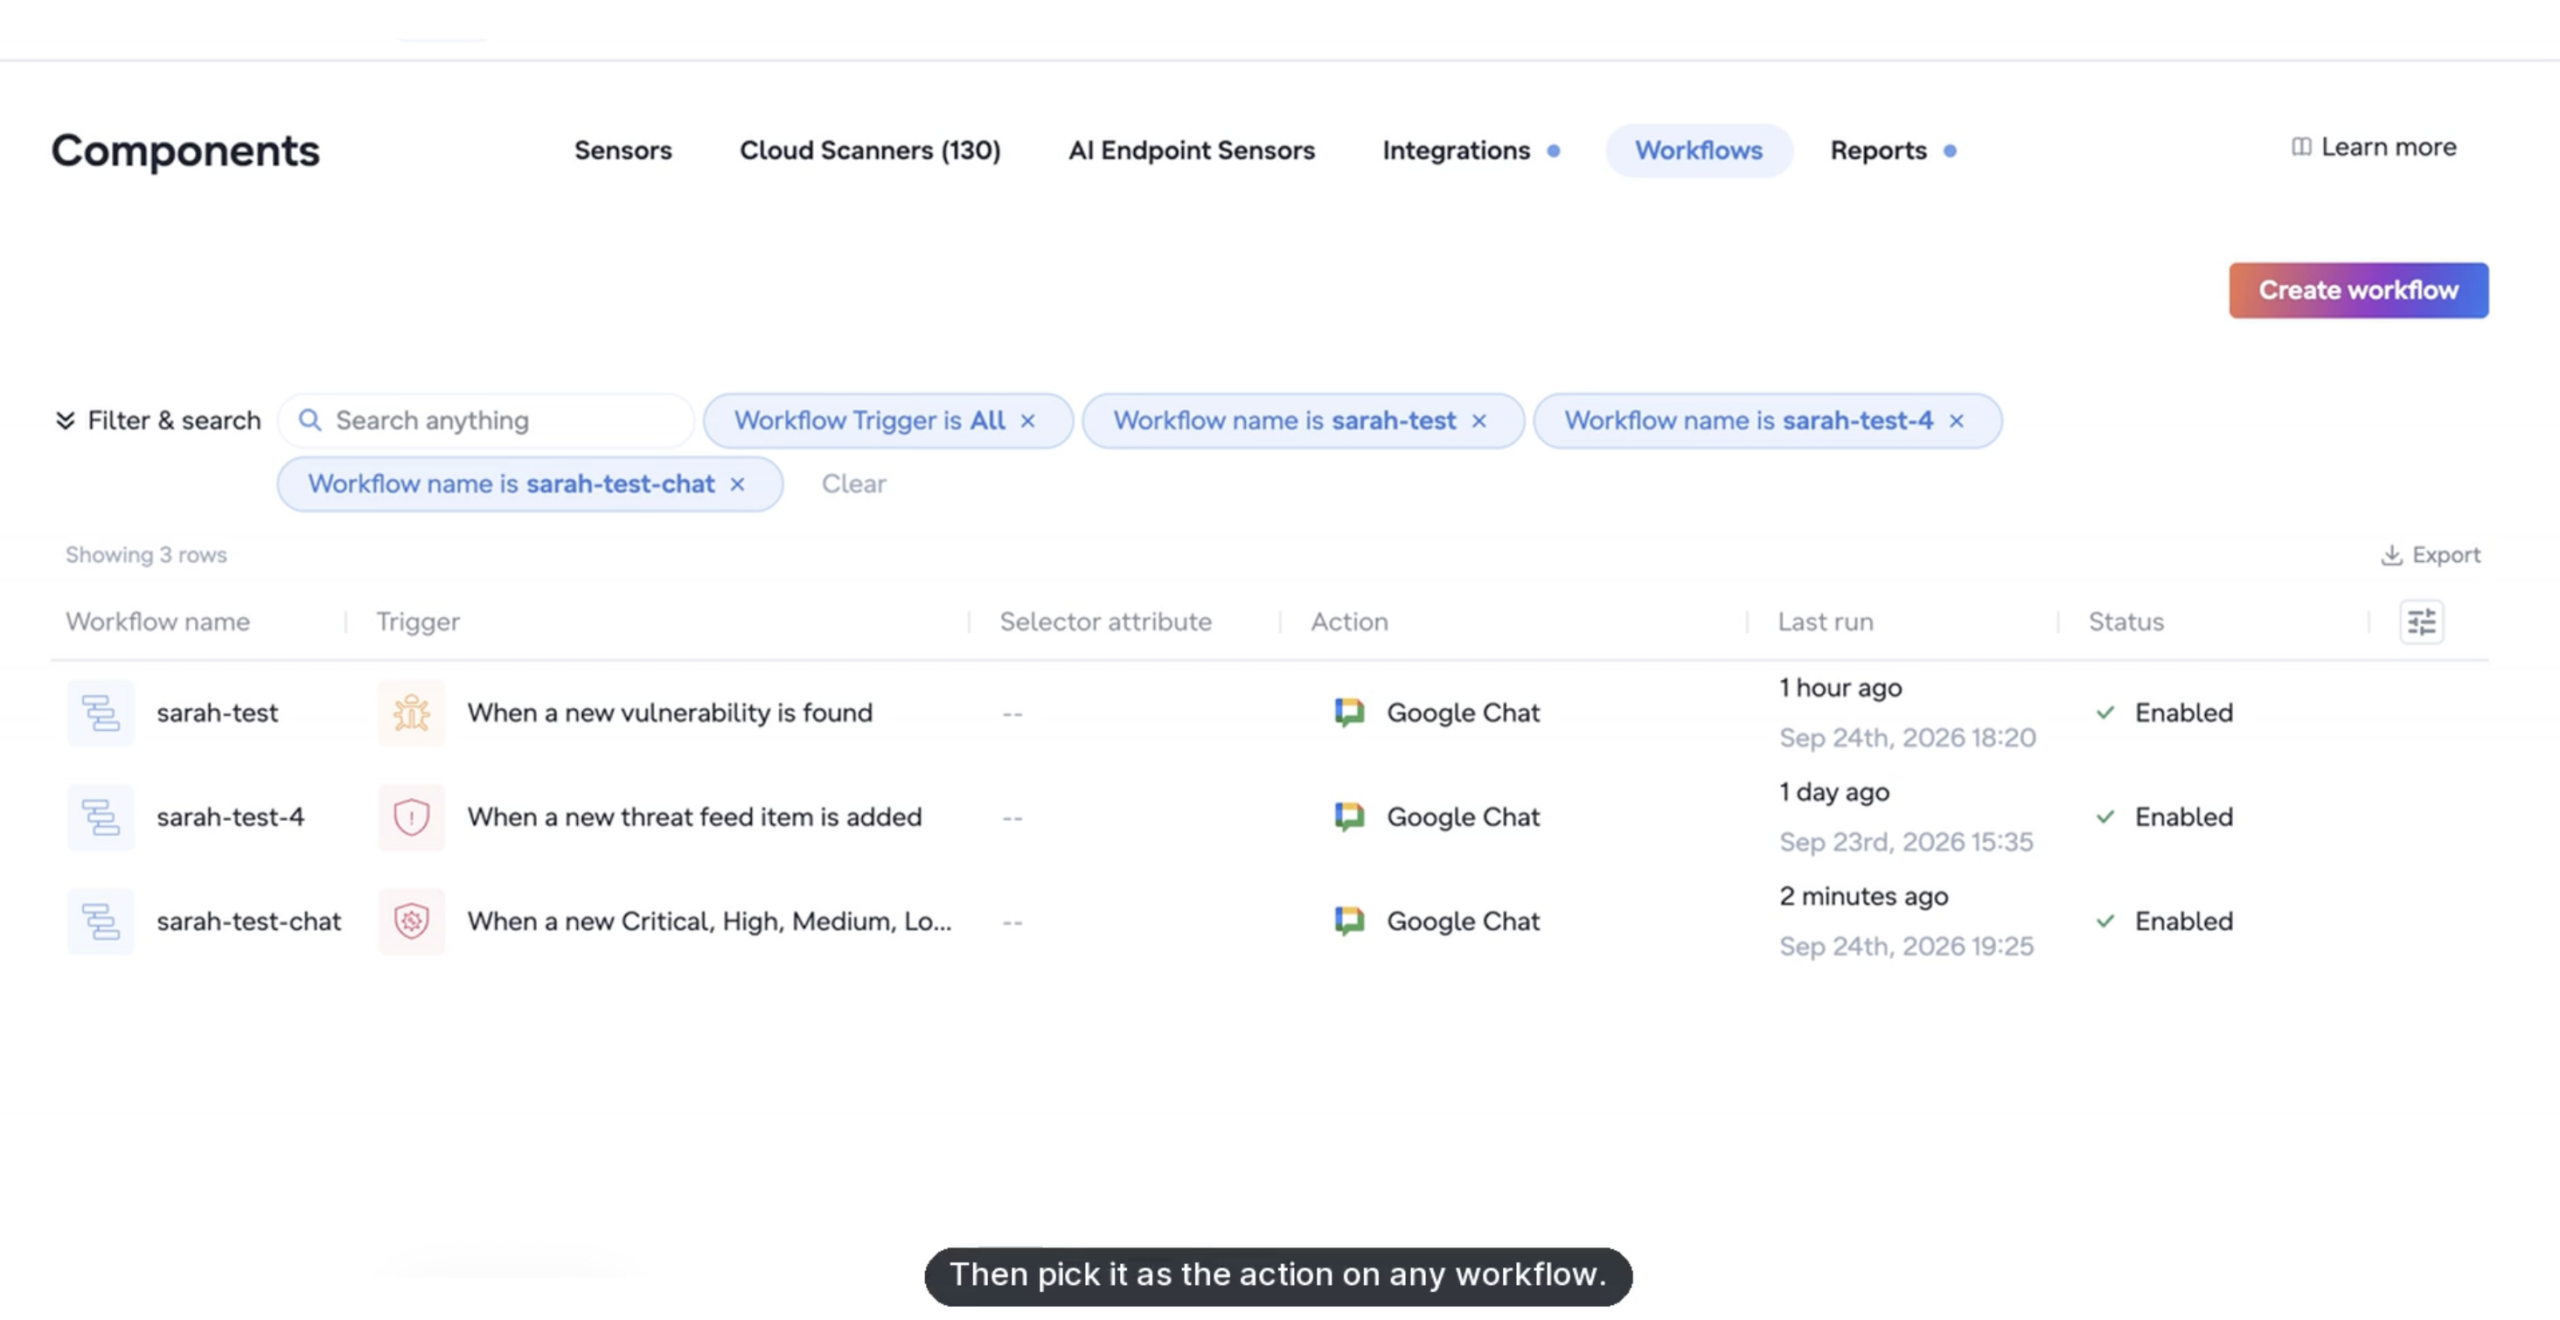Click the Trigger column header
This screenshot has width=2560, height=1320.
[x=418, y=622]
